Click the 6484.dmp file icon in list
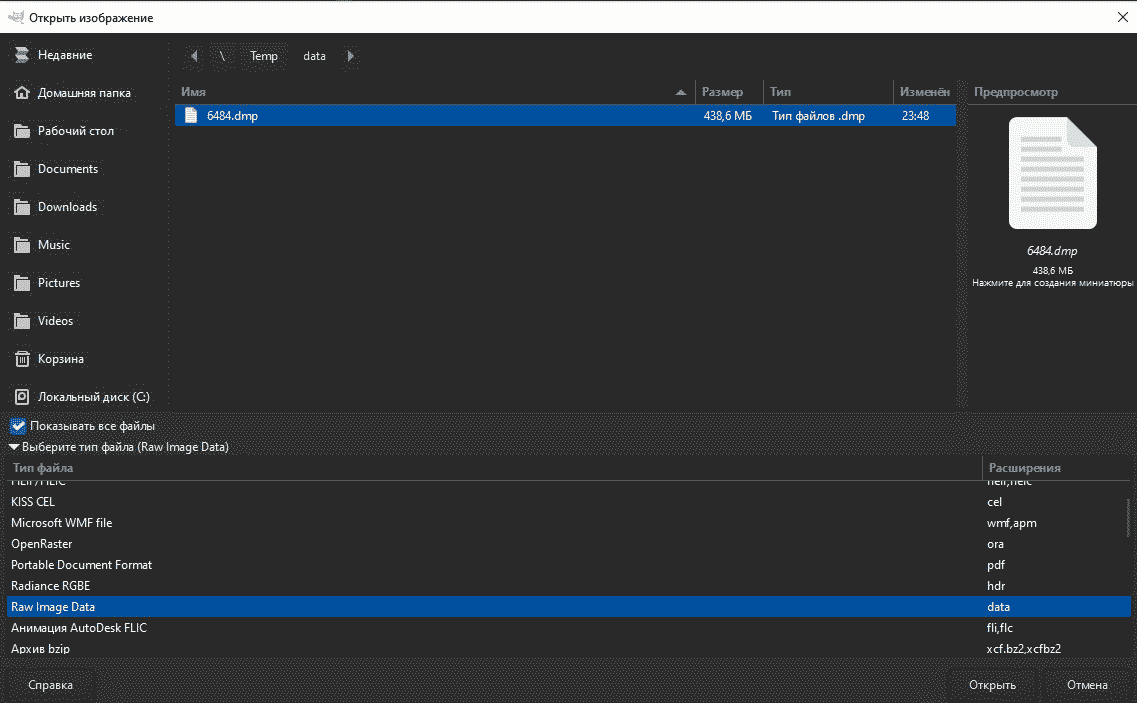 click(x=191, y=116)
